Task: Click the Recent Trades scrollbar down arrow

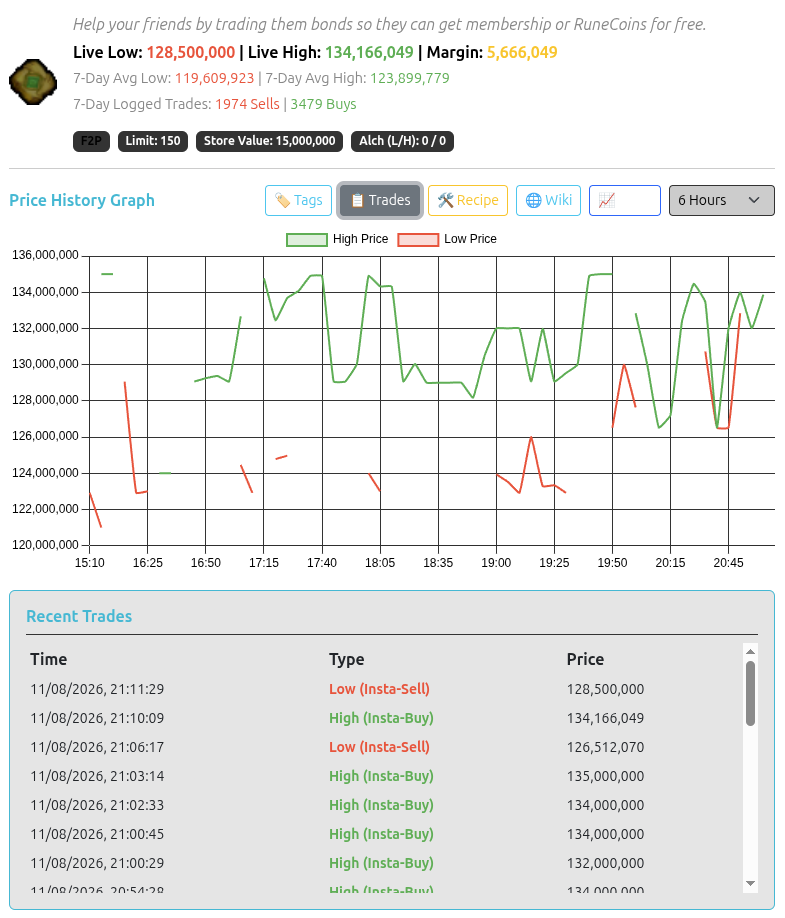Action: tap(750, 883)
